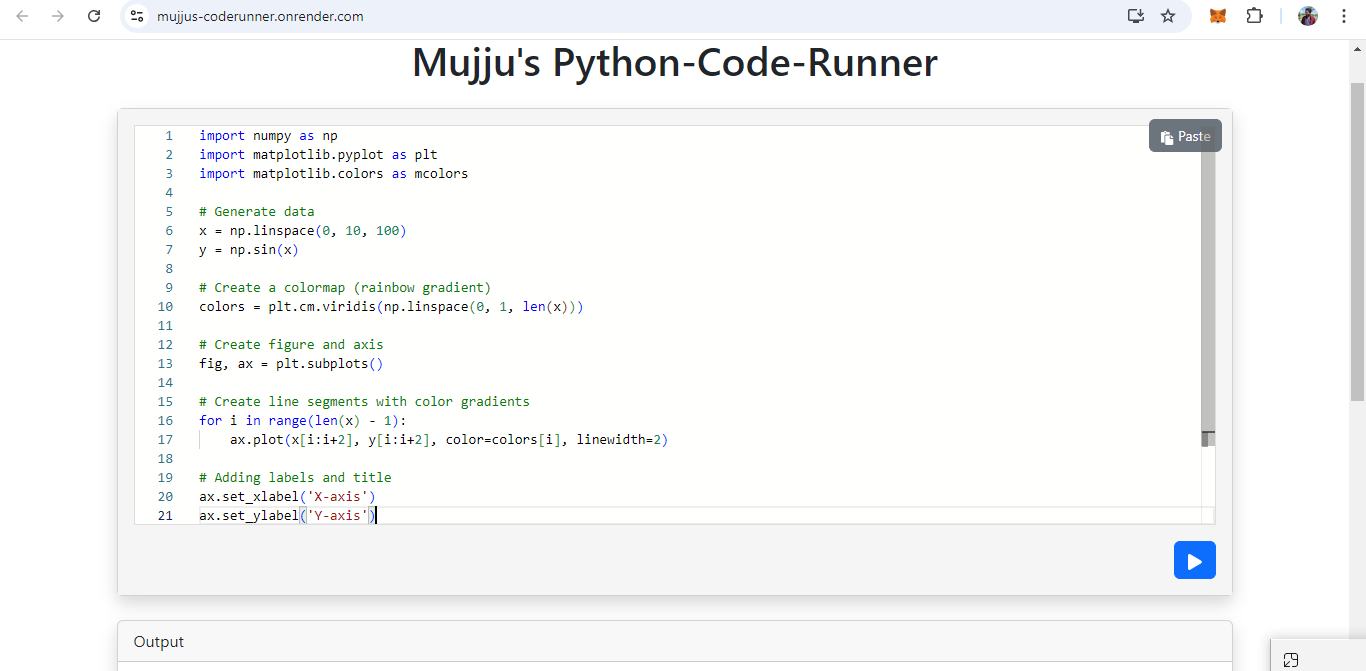Click the 'colors = plt.cm.viridis' line
The height and width of the screenshot is (671, 1366).
391,306
